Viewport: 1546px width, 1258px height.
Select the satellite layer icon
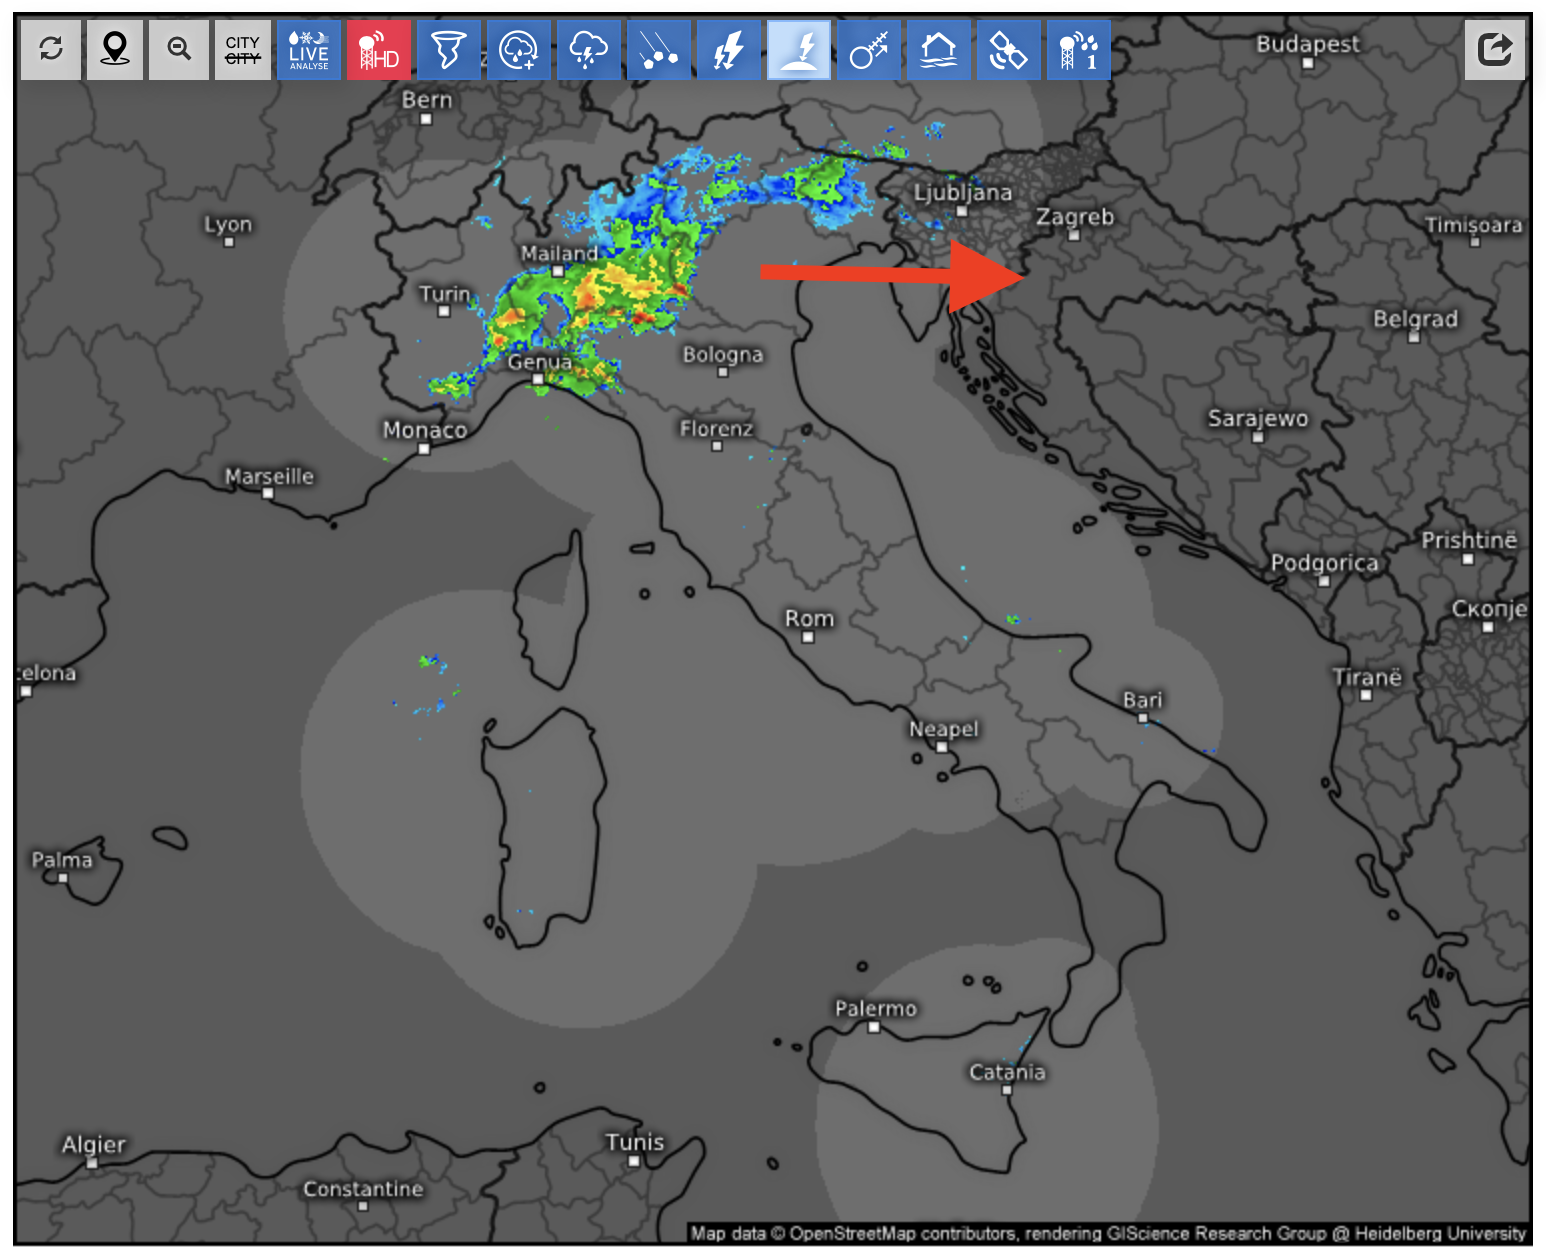click(1009, 49)
